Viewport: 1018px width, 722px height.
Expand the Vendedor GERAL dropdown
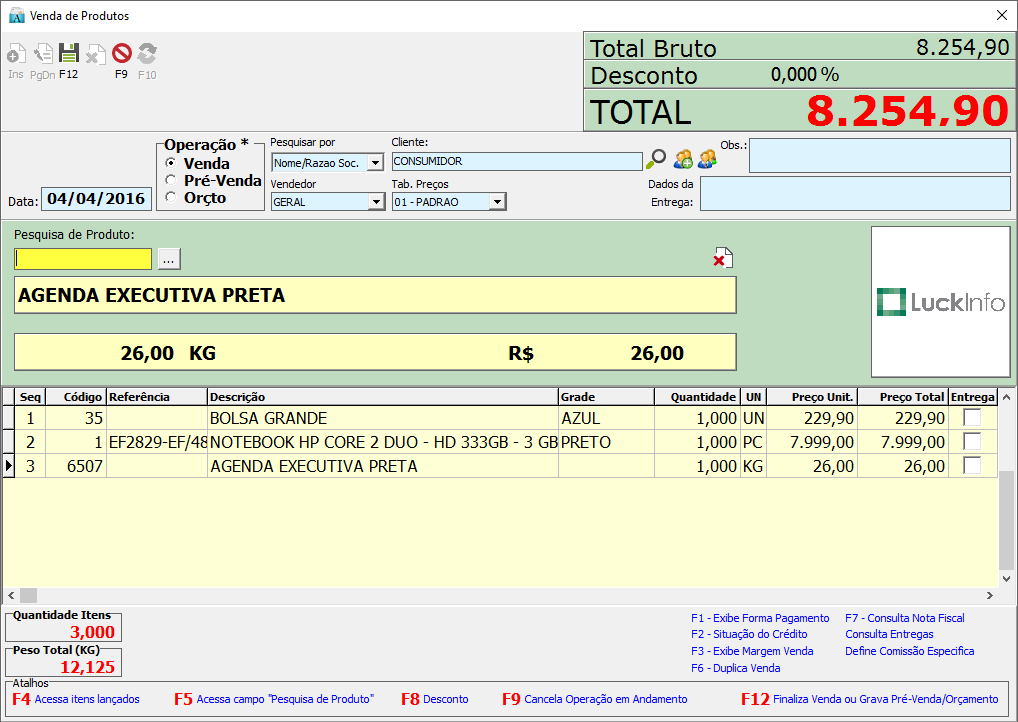(375, 202)
